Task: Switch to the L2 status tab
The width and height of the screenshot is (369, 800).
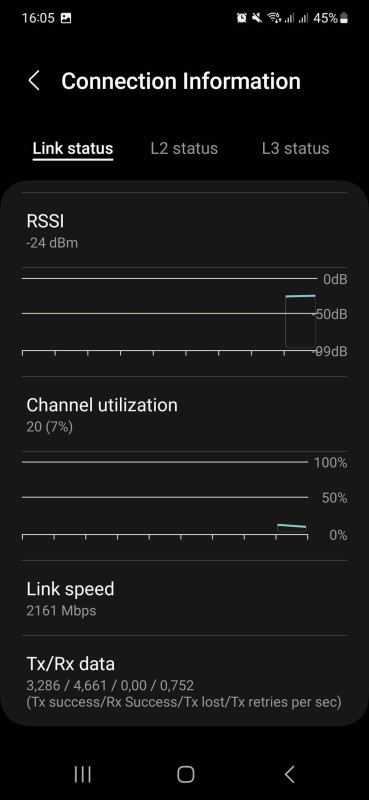Action: [x=184, y=148]
